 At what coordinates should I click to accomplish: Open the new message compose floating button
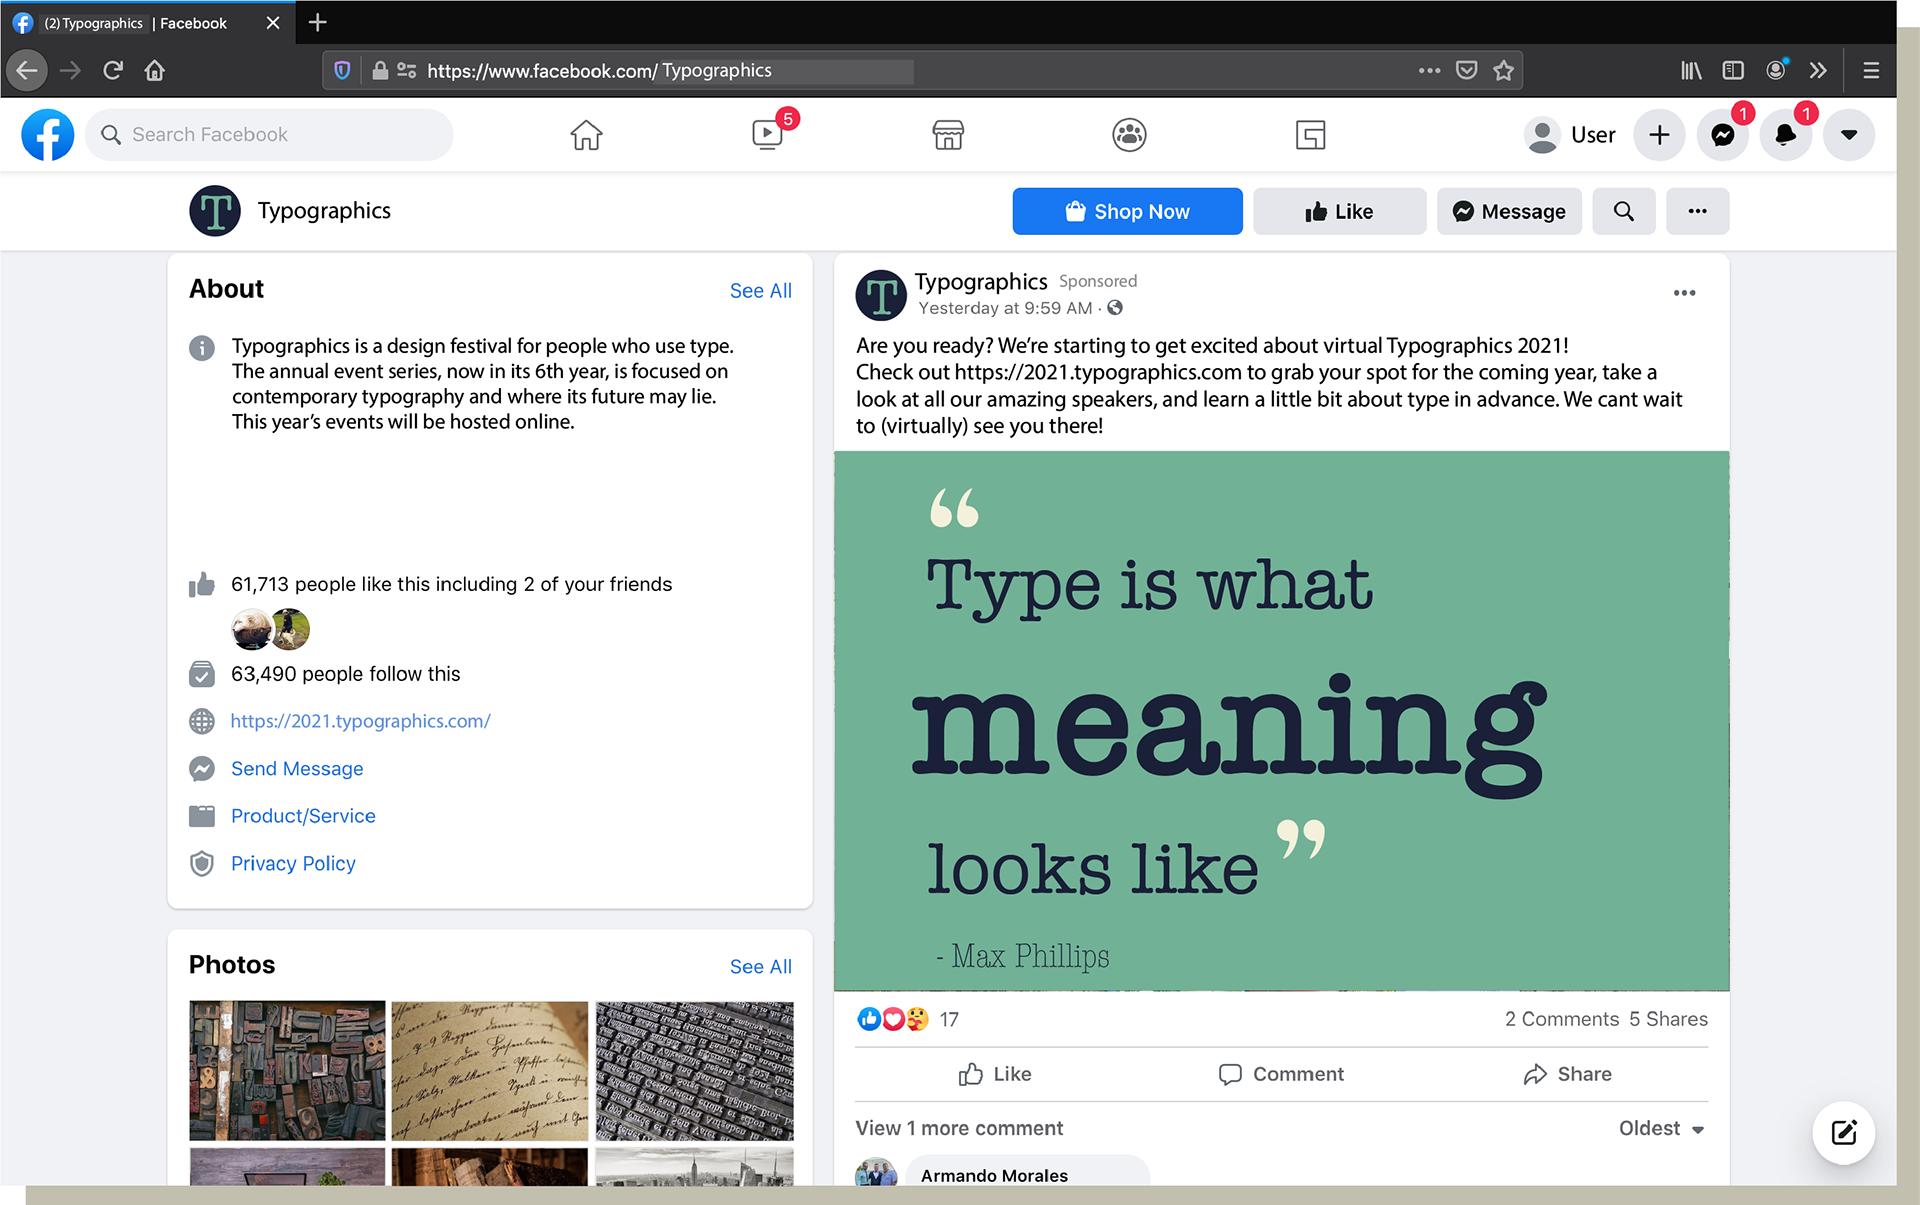point(1843,1132)
